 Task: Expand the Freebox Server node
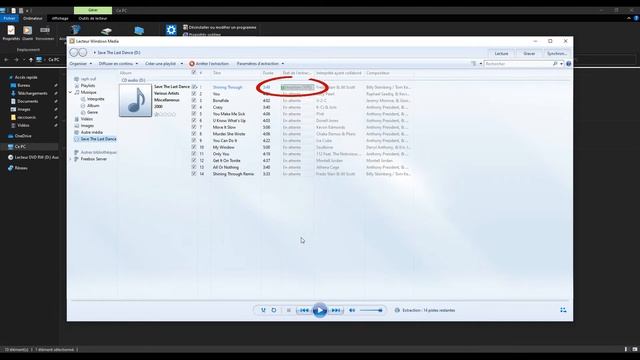click(71, 159)
